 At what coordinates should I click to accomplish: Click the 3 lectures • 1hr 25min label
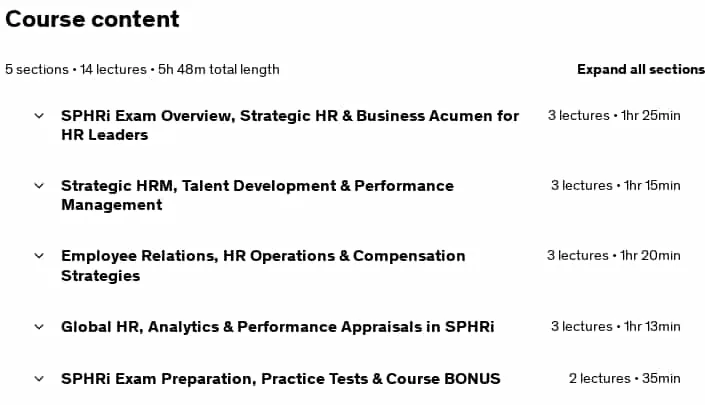[x=614, y=116]
